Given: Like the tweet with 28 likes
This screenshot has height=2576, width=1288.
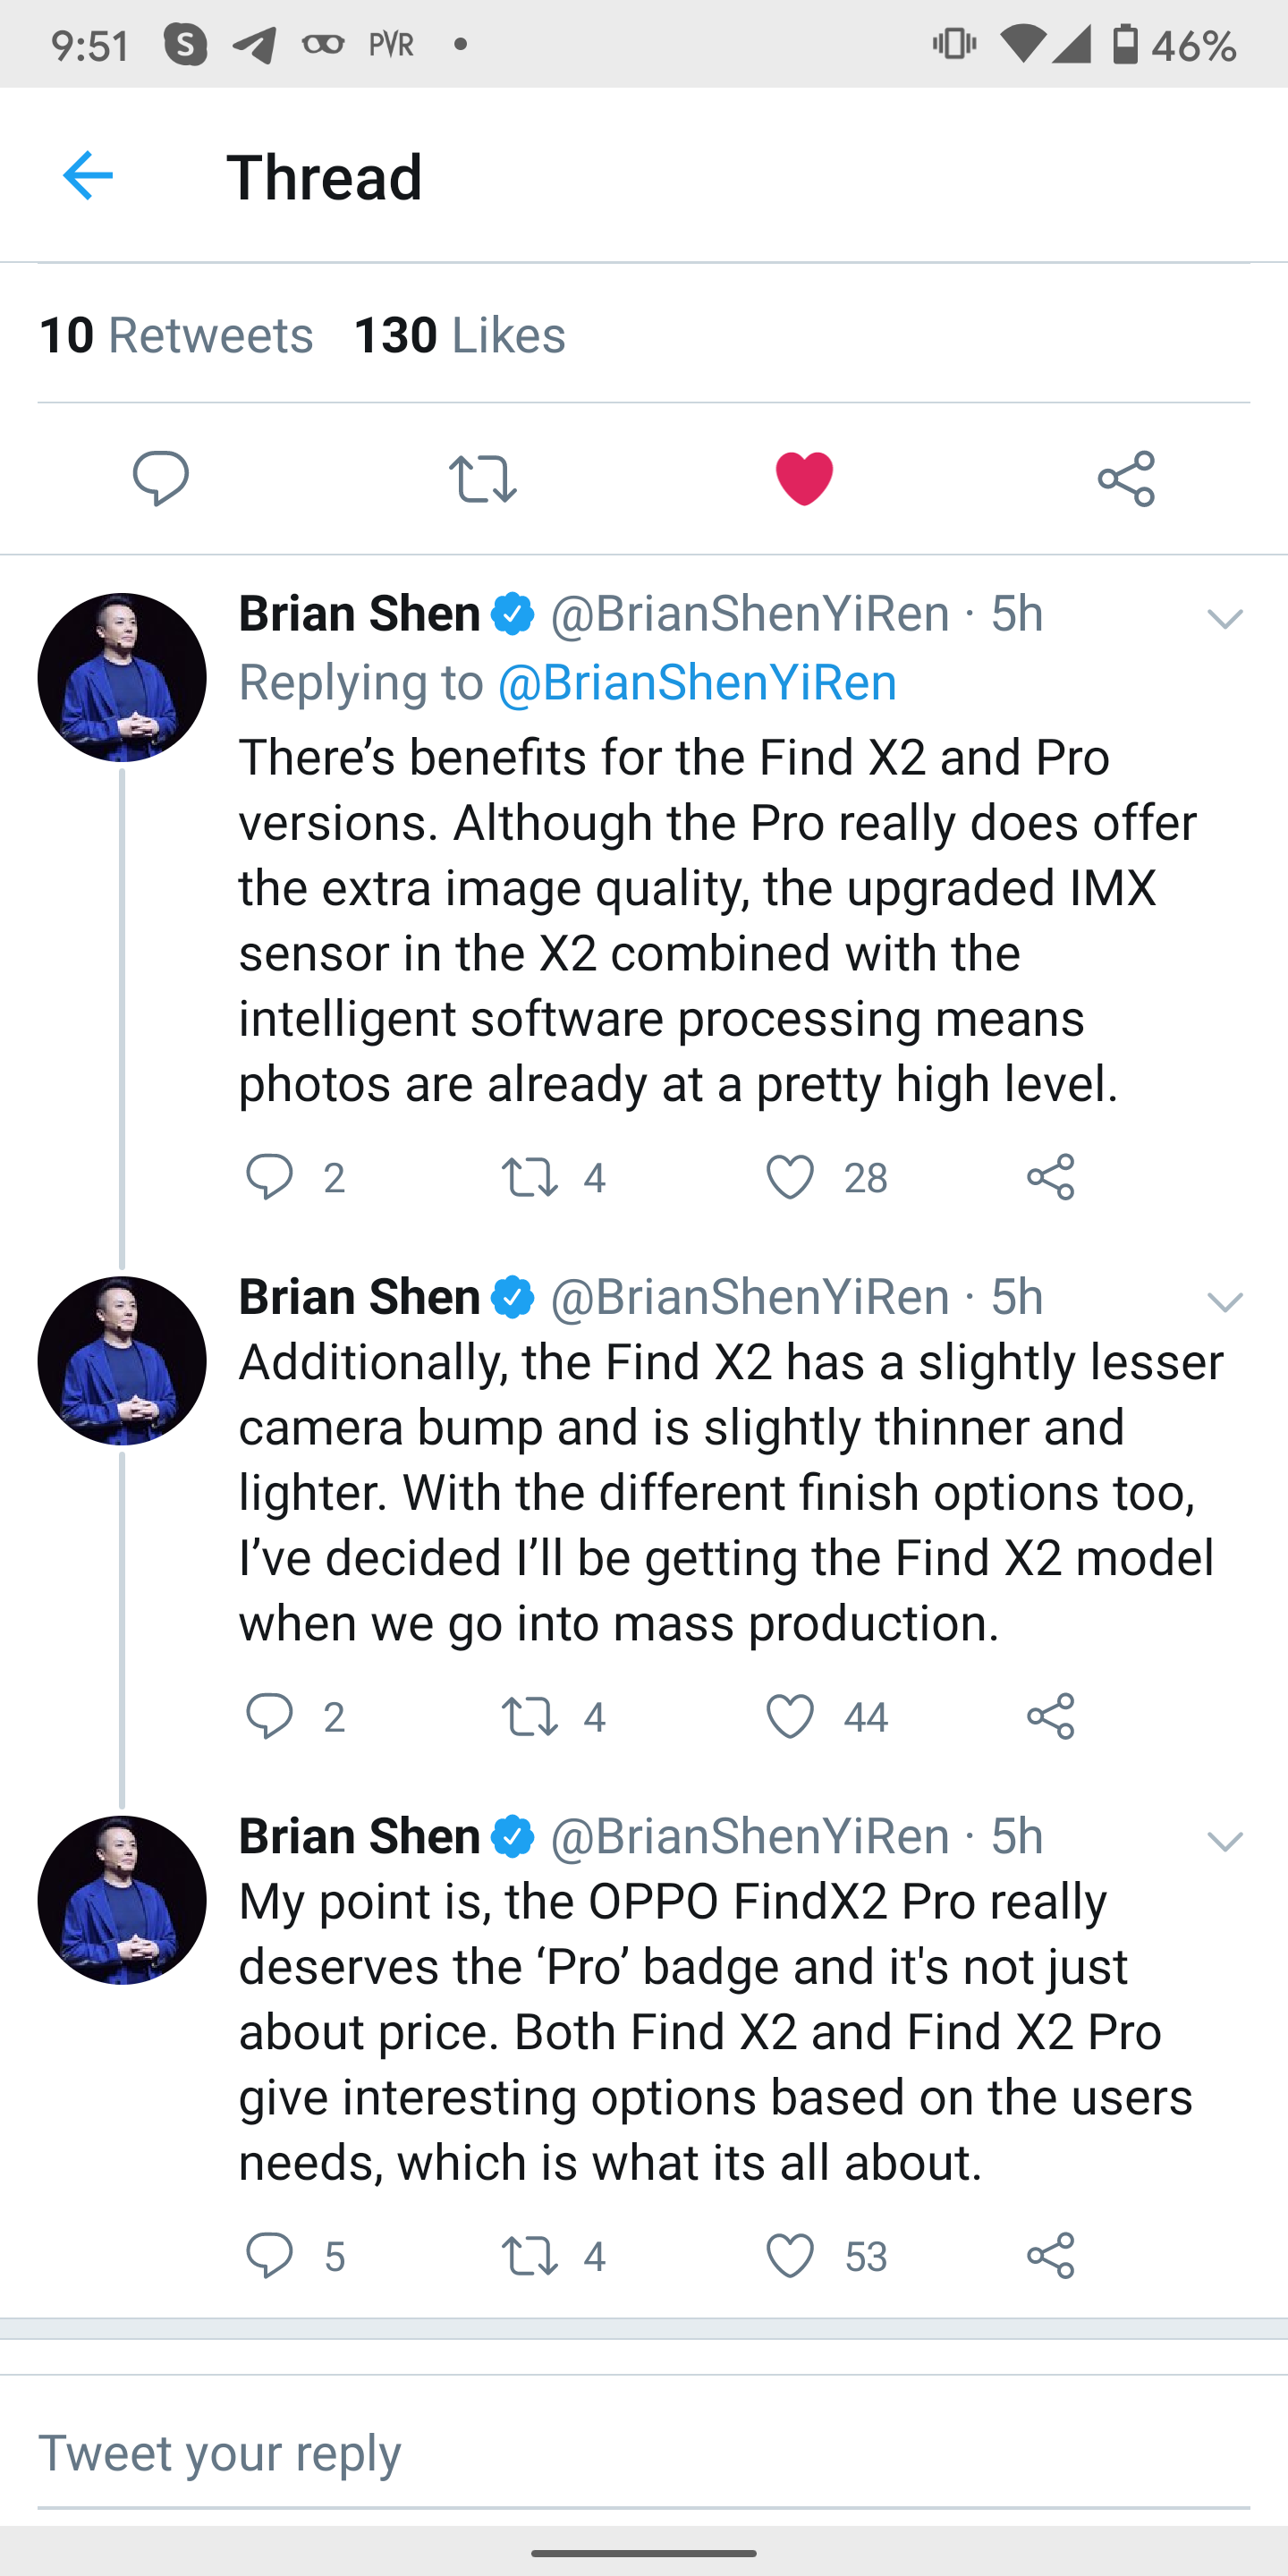Looking at the screenshot, I should tap(790, 1177).
